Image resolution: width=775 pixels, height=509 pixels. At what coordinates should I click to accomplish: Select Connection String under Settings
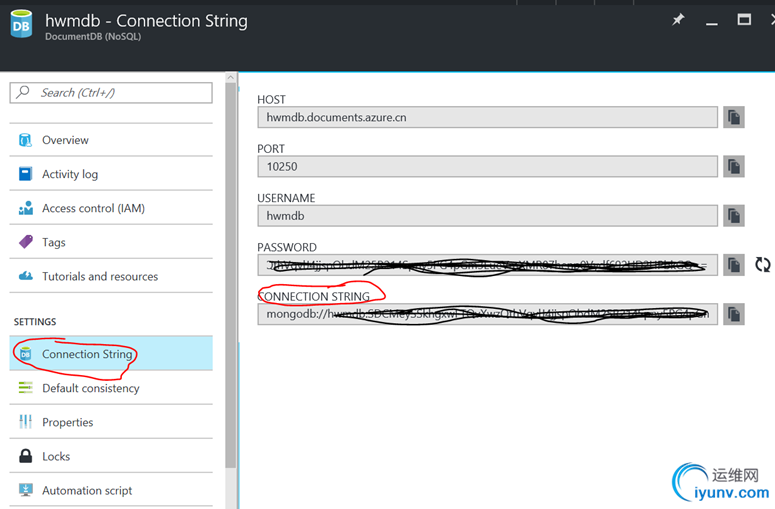(x=111, y=353)
